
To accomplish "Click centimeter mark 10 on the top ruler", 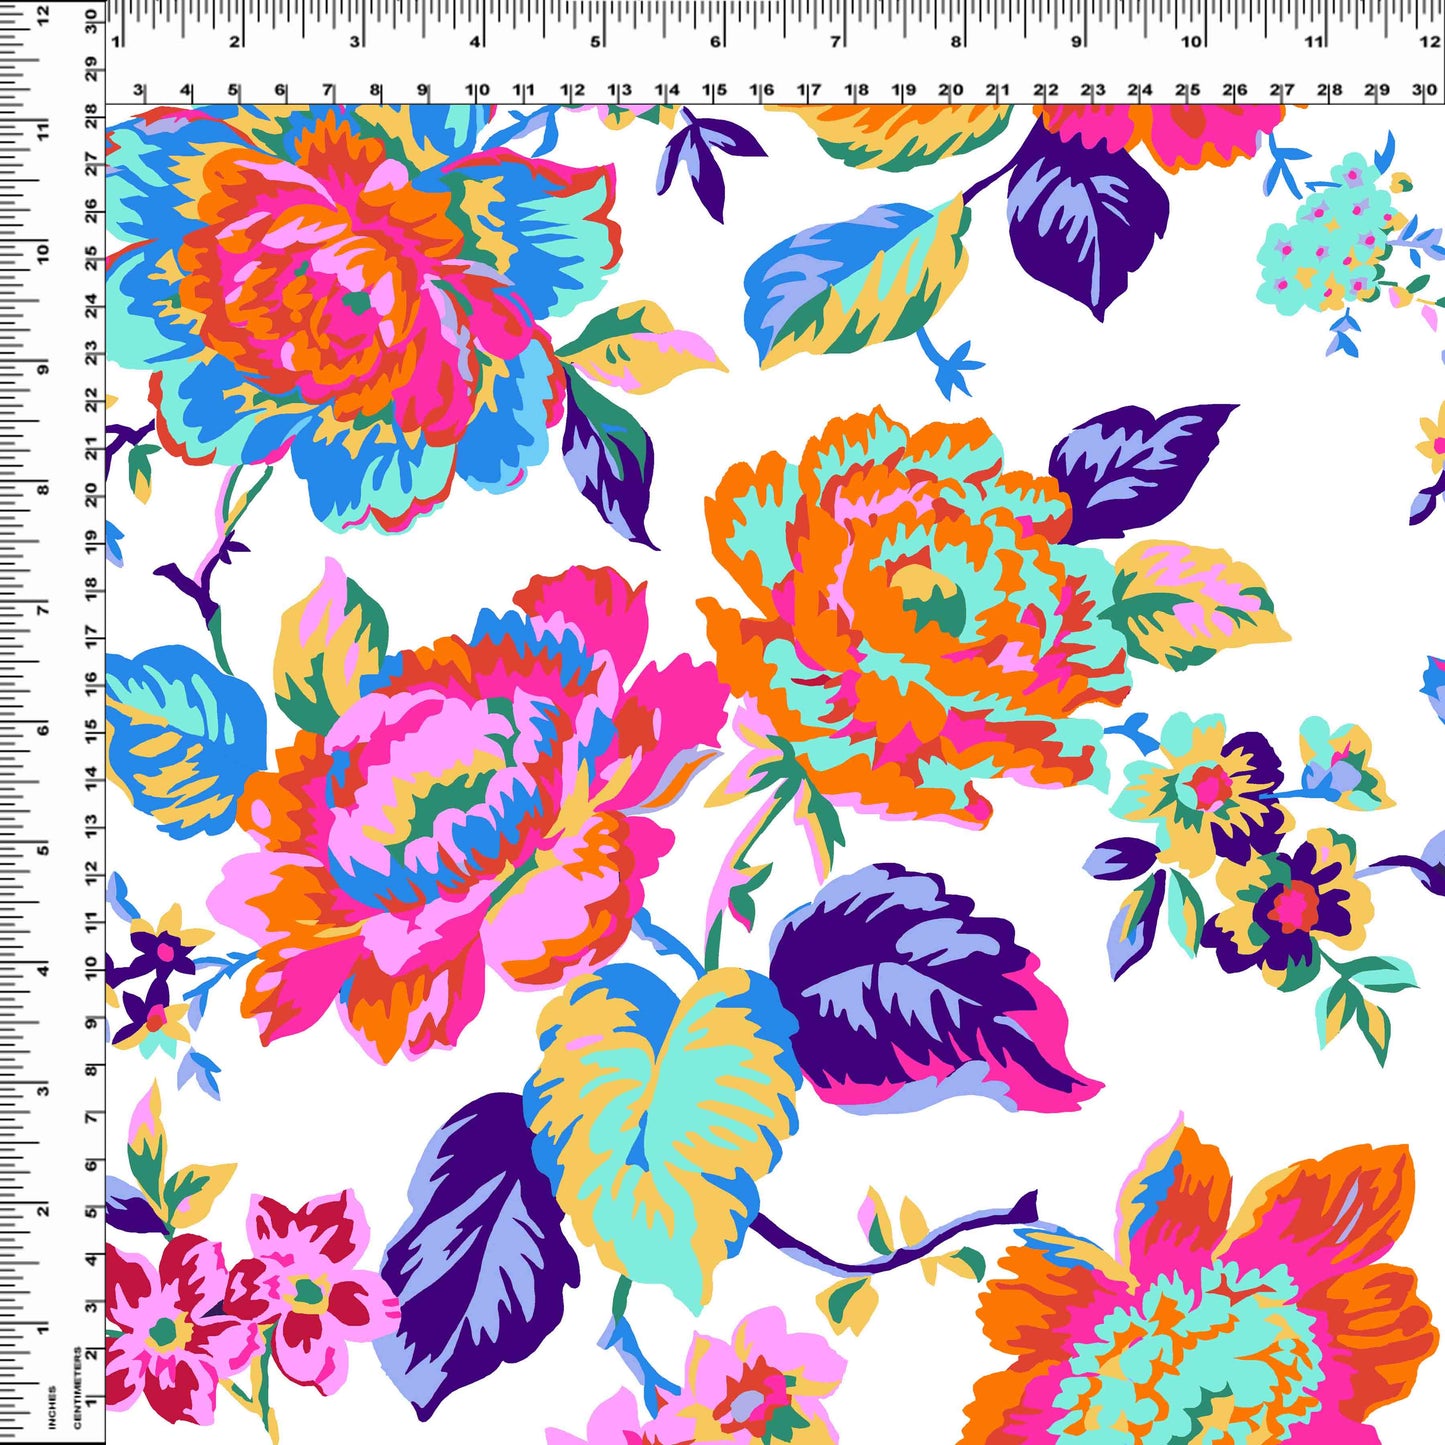I will tap(477, 90).
